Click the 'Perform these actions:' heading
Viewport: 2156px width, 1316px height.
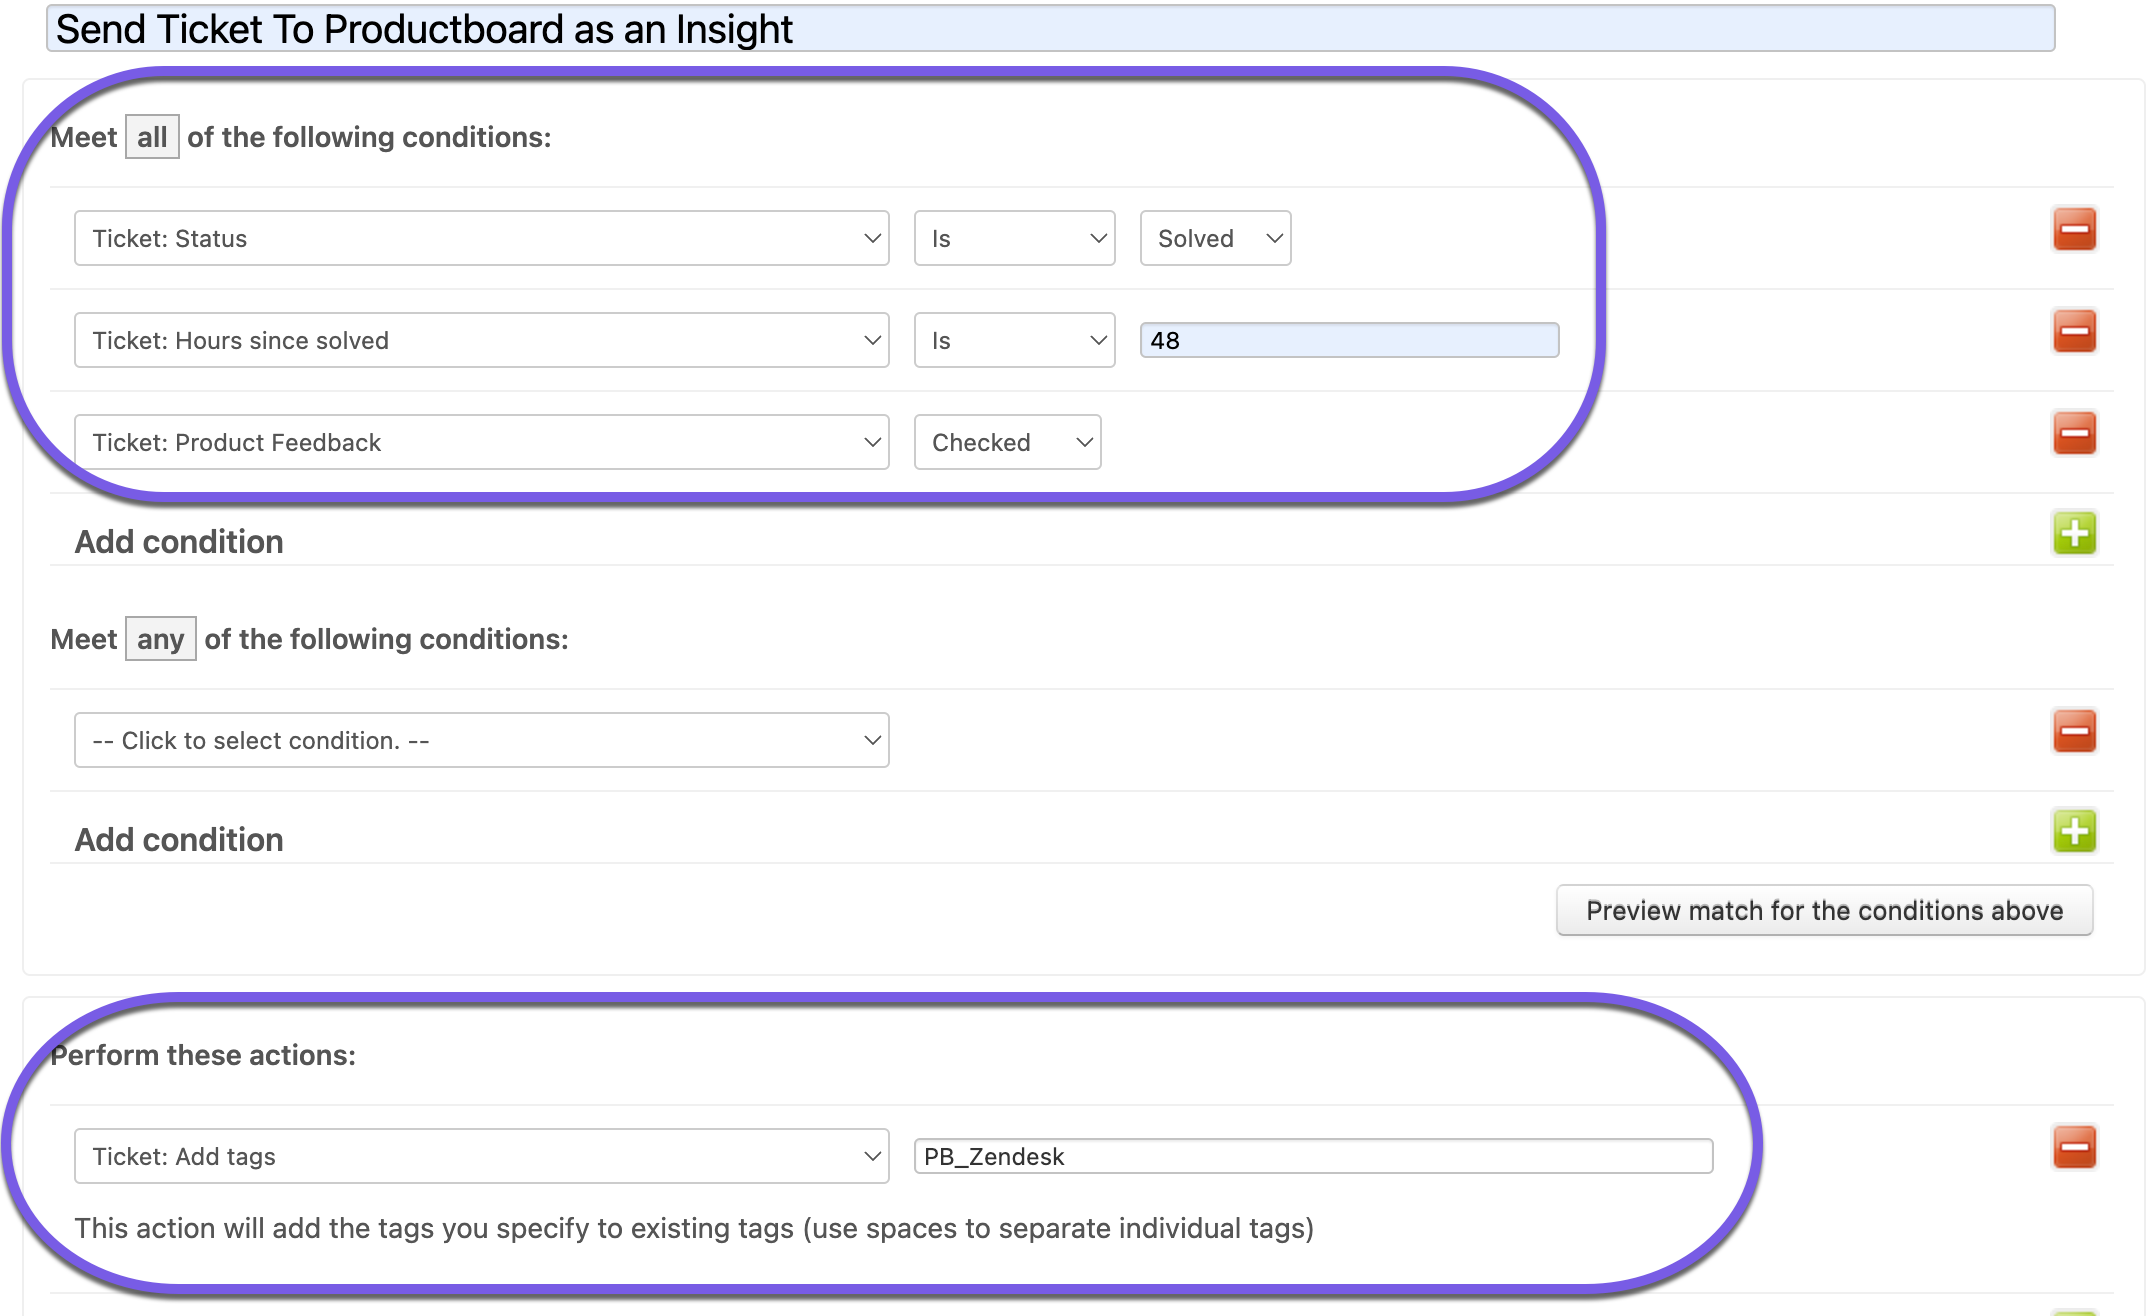pos(203,1055)
